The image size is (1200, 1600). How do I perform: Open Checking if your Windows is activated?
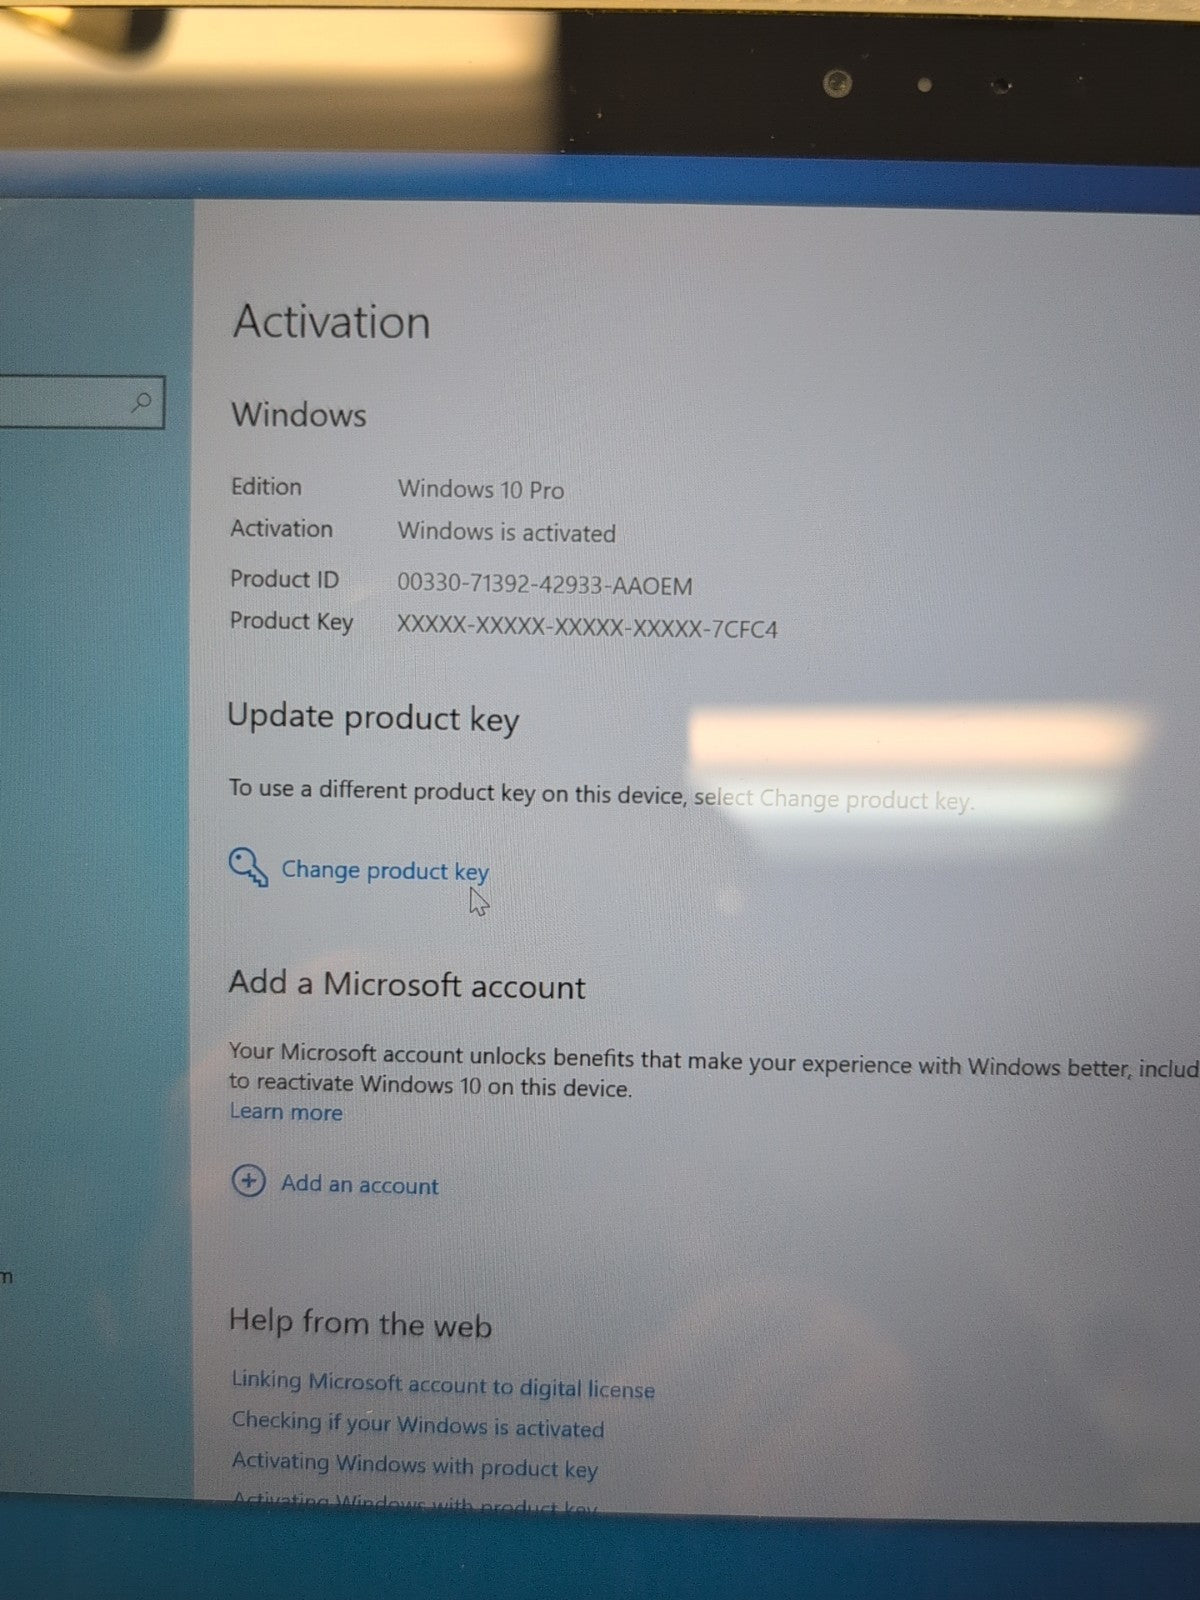418,1425
